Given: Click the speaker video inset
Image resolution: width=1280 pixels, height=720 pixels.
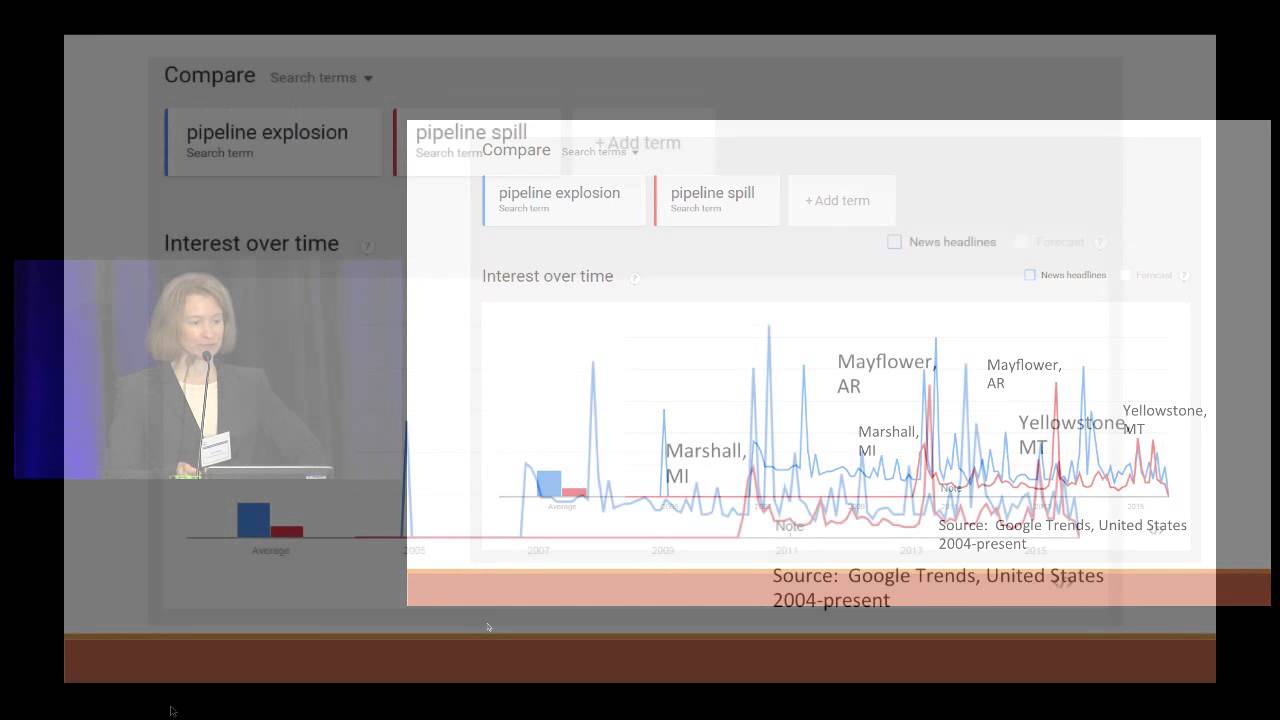Looking at the screenshot, I should point(208,369).
